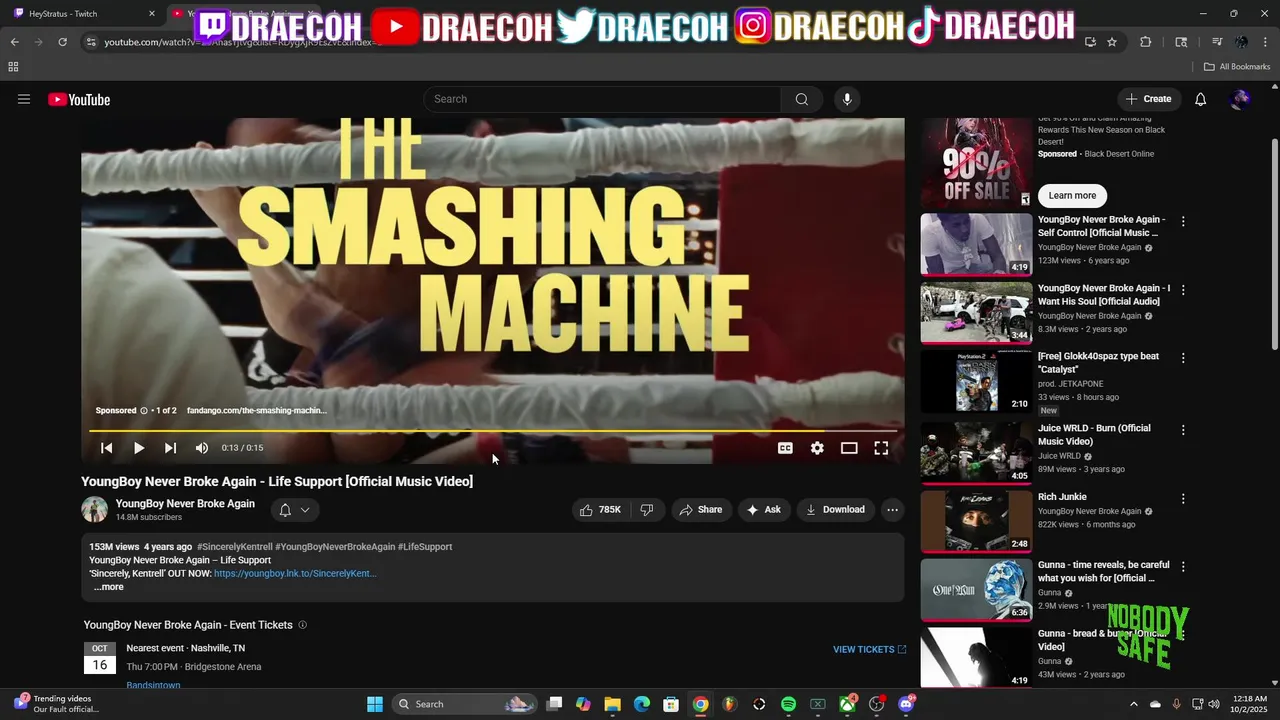Open the sponsored ad info icon
Screen dimensions: 1280x720
click(144, 410)
